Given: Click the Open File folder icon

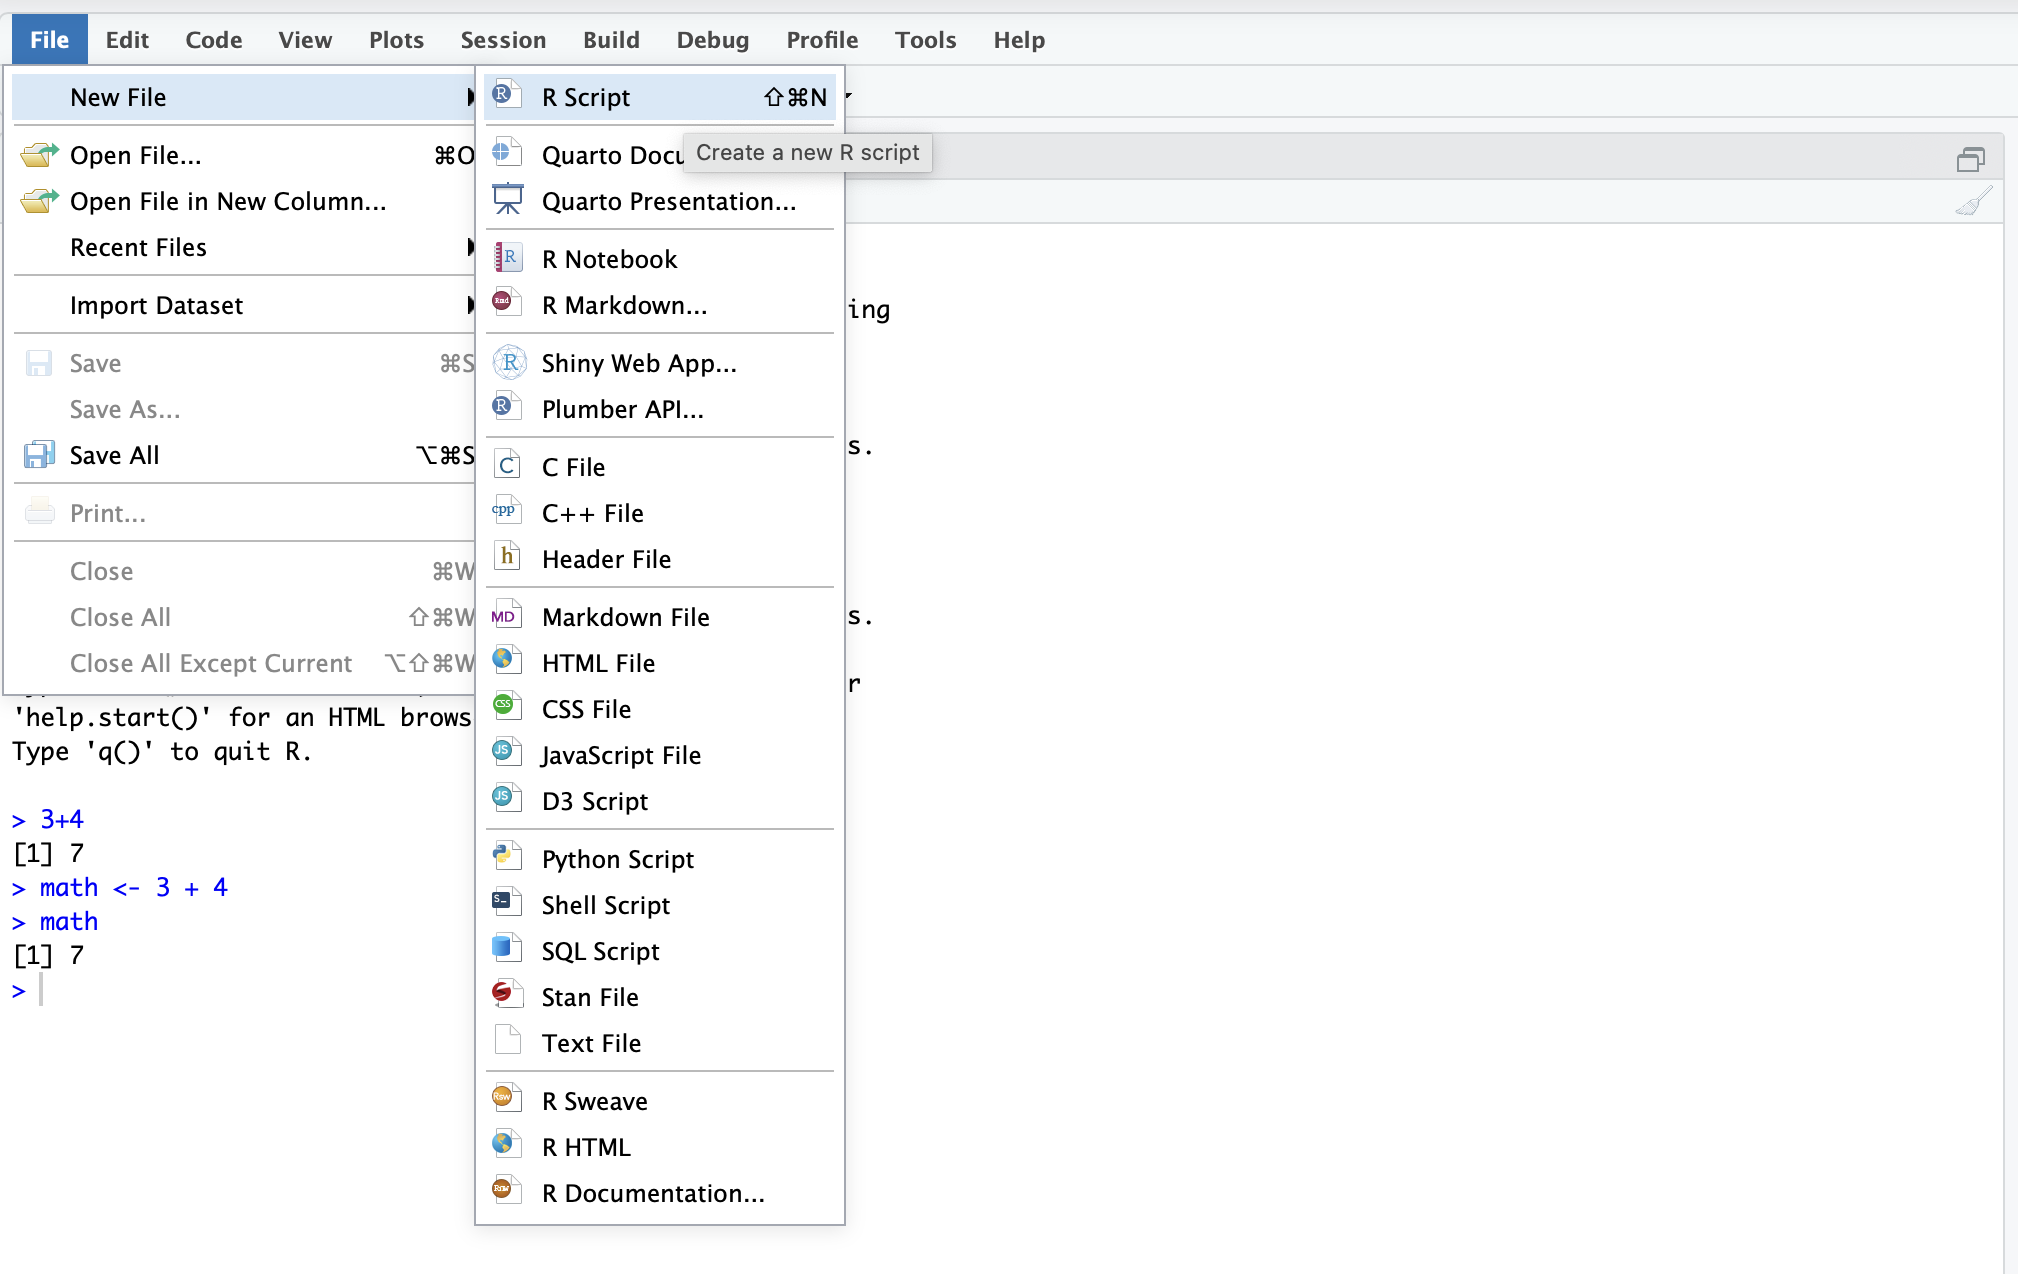Looking at the screenshot, I should coord(39,154).
